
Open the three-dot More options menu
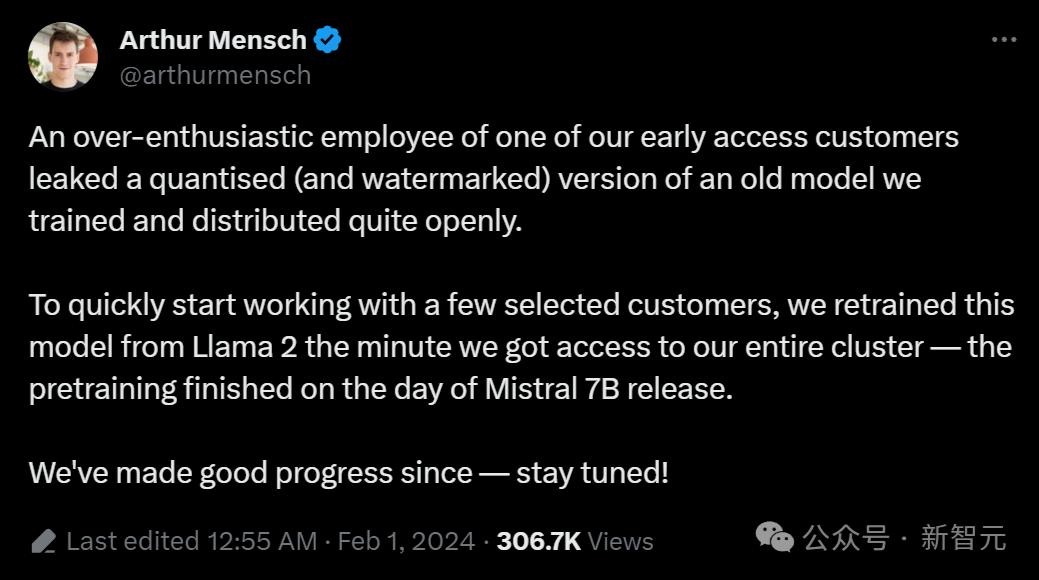point(1003,40)
